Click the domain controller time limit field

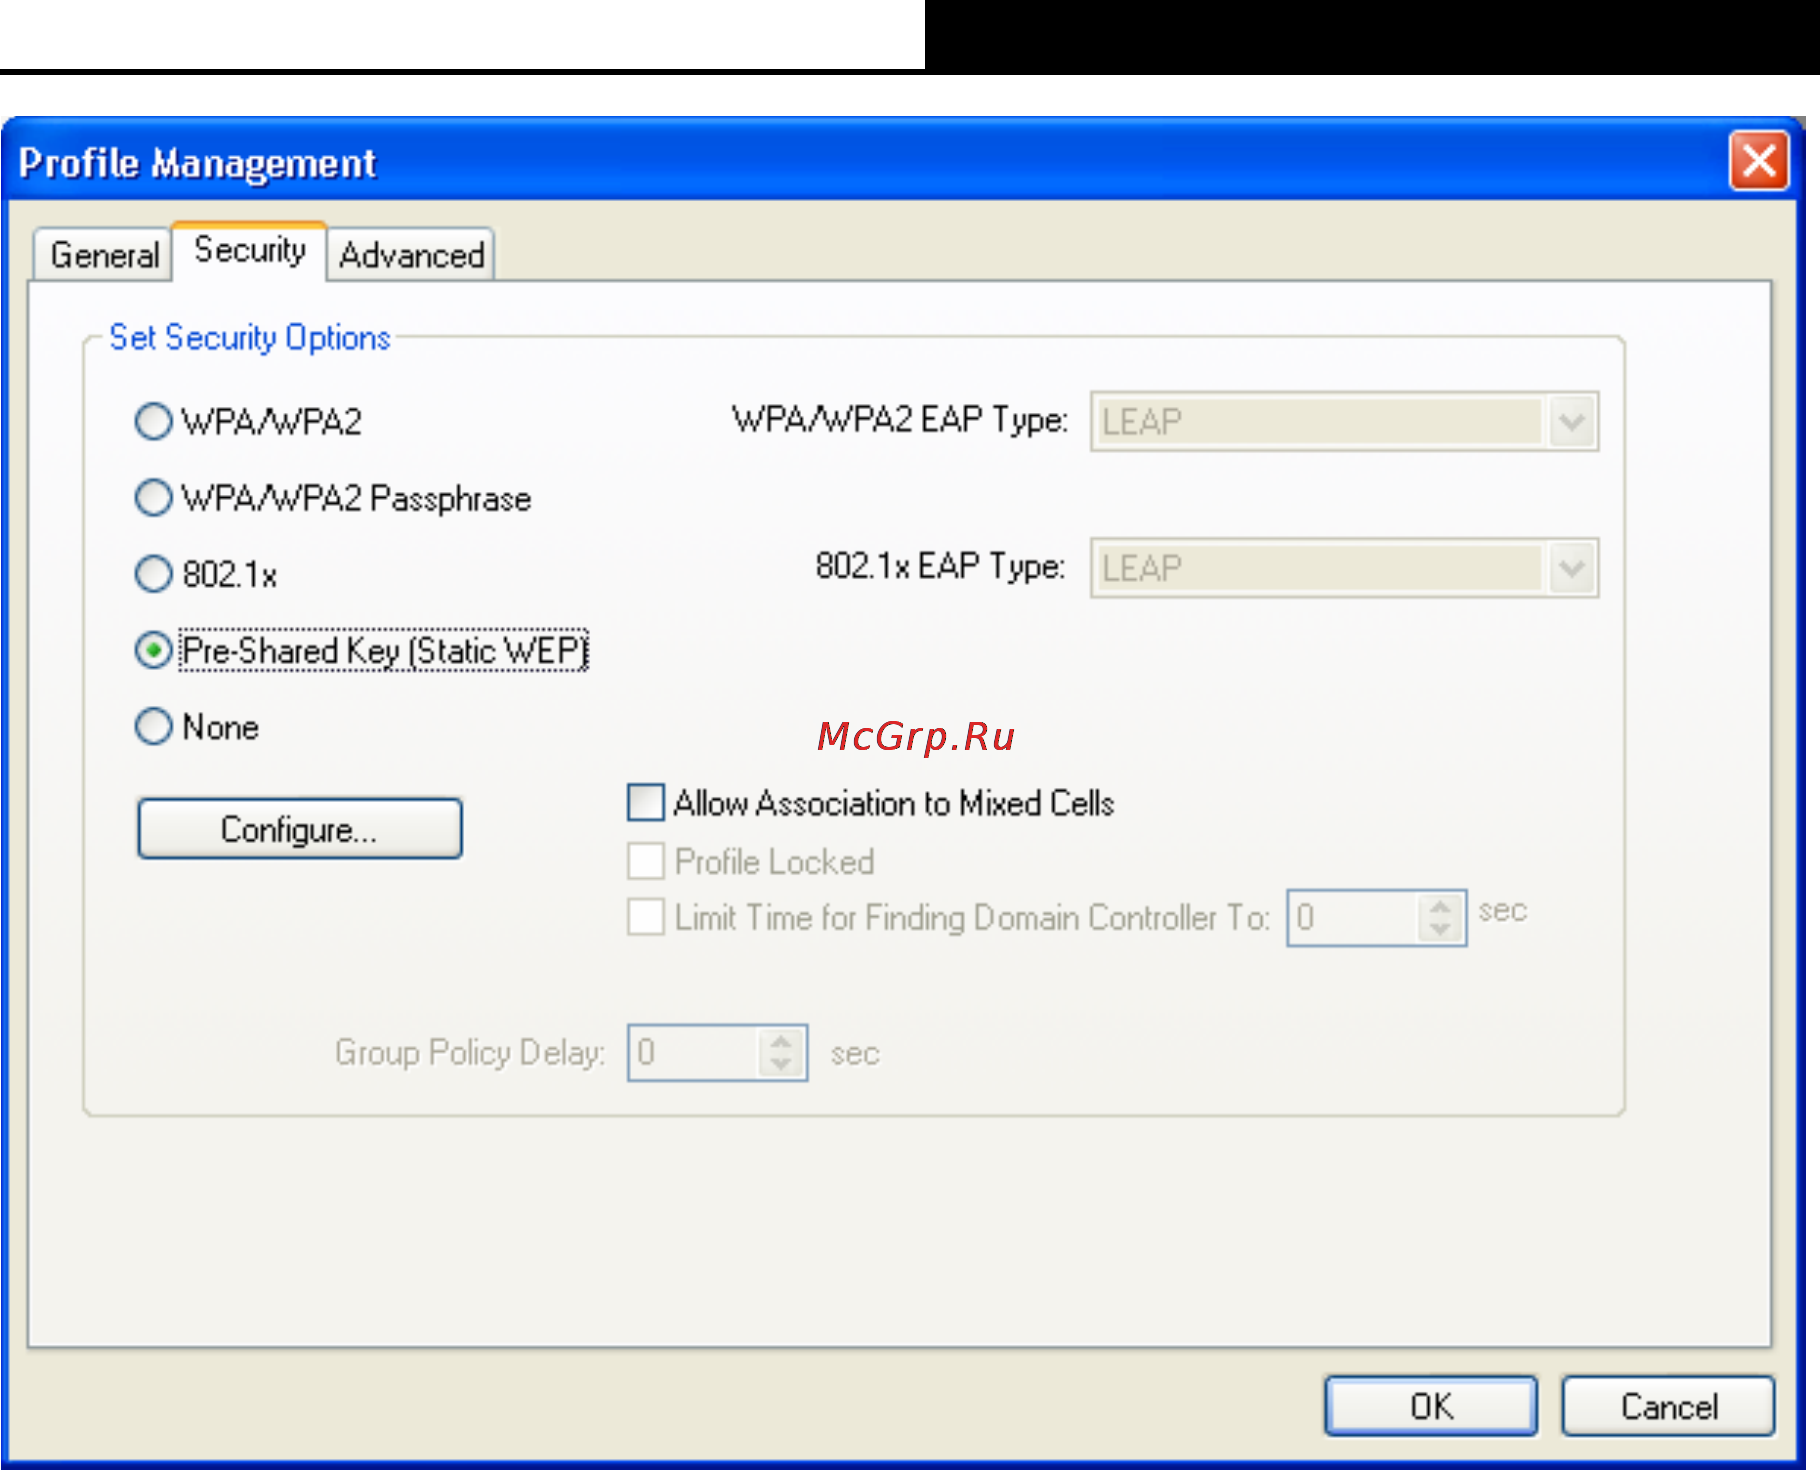(x=1353, y=918)
